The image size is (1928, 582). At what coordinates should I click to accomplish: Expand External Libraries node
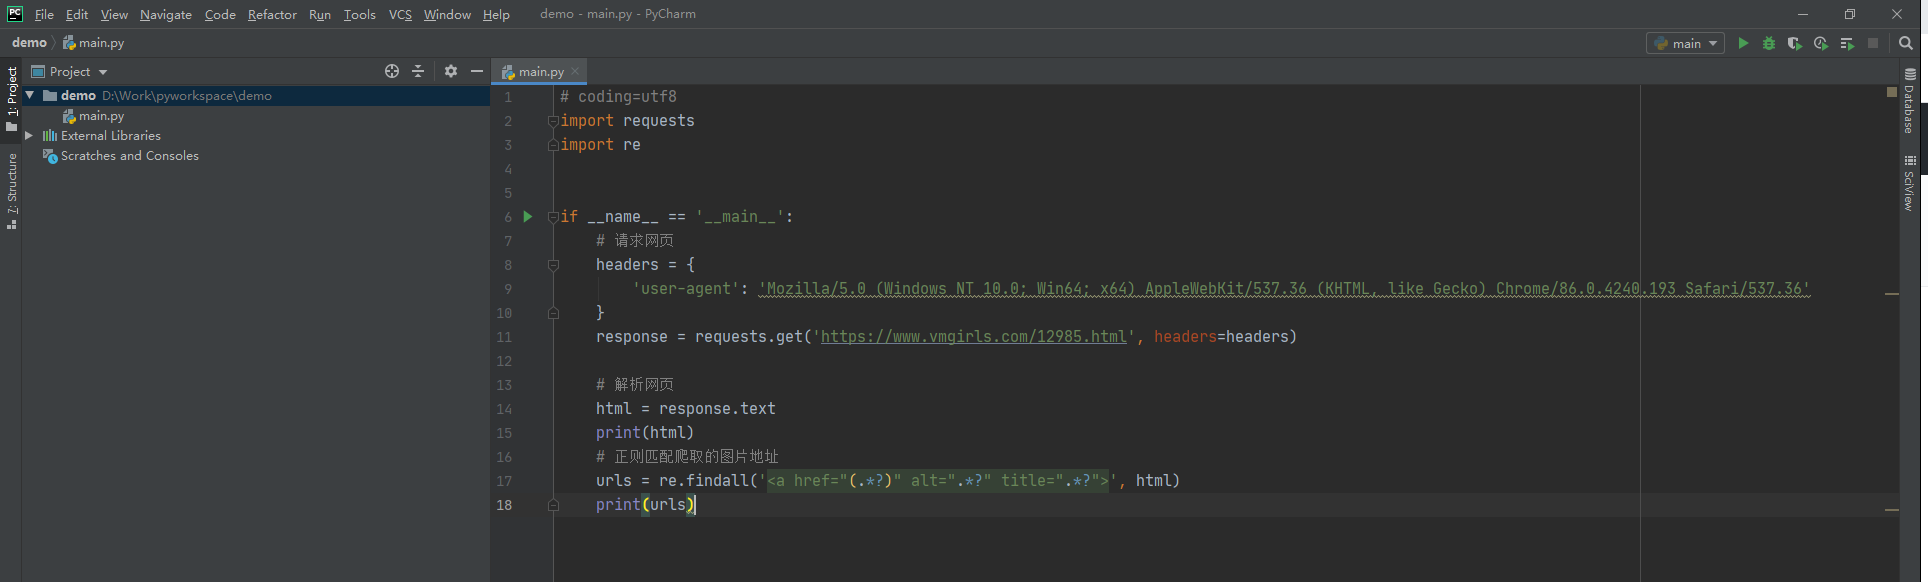(29, 135)
